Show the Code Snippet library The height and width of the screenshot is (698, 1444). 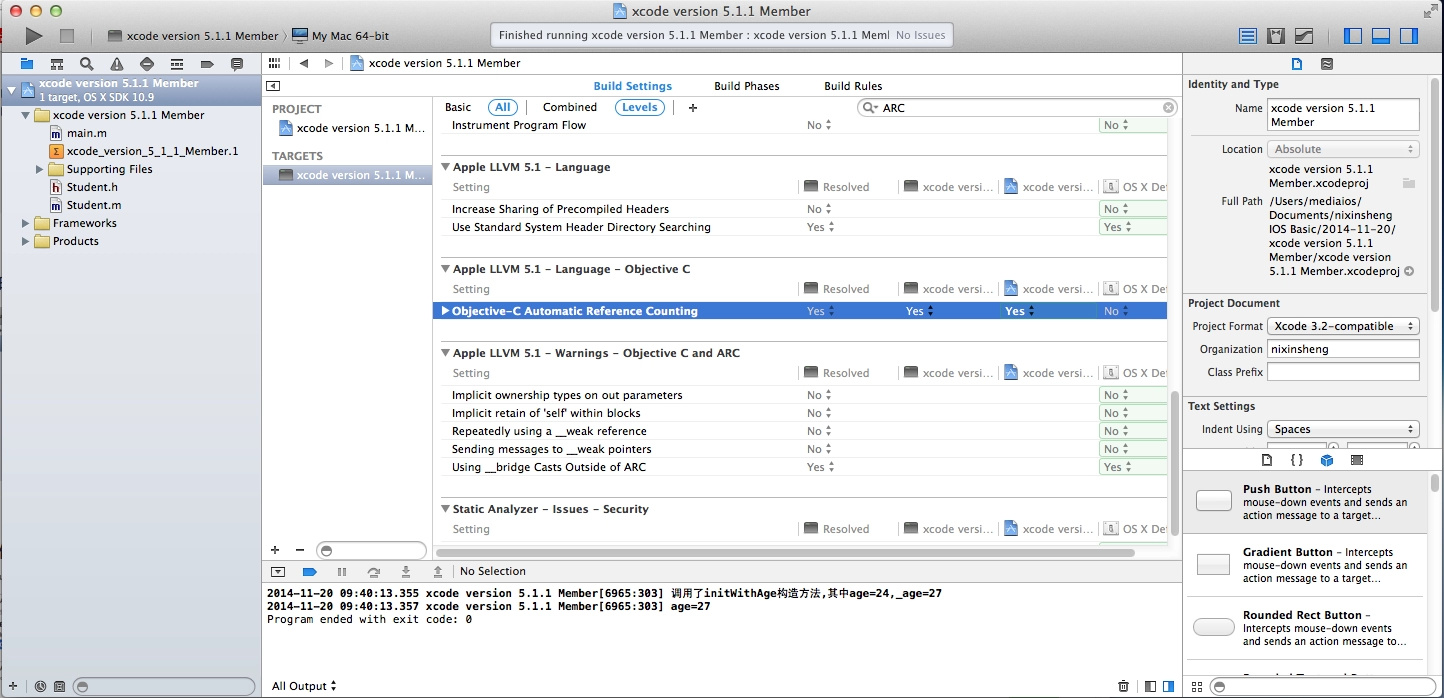1297,460
